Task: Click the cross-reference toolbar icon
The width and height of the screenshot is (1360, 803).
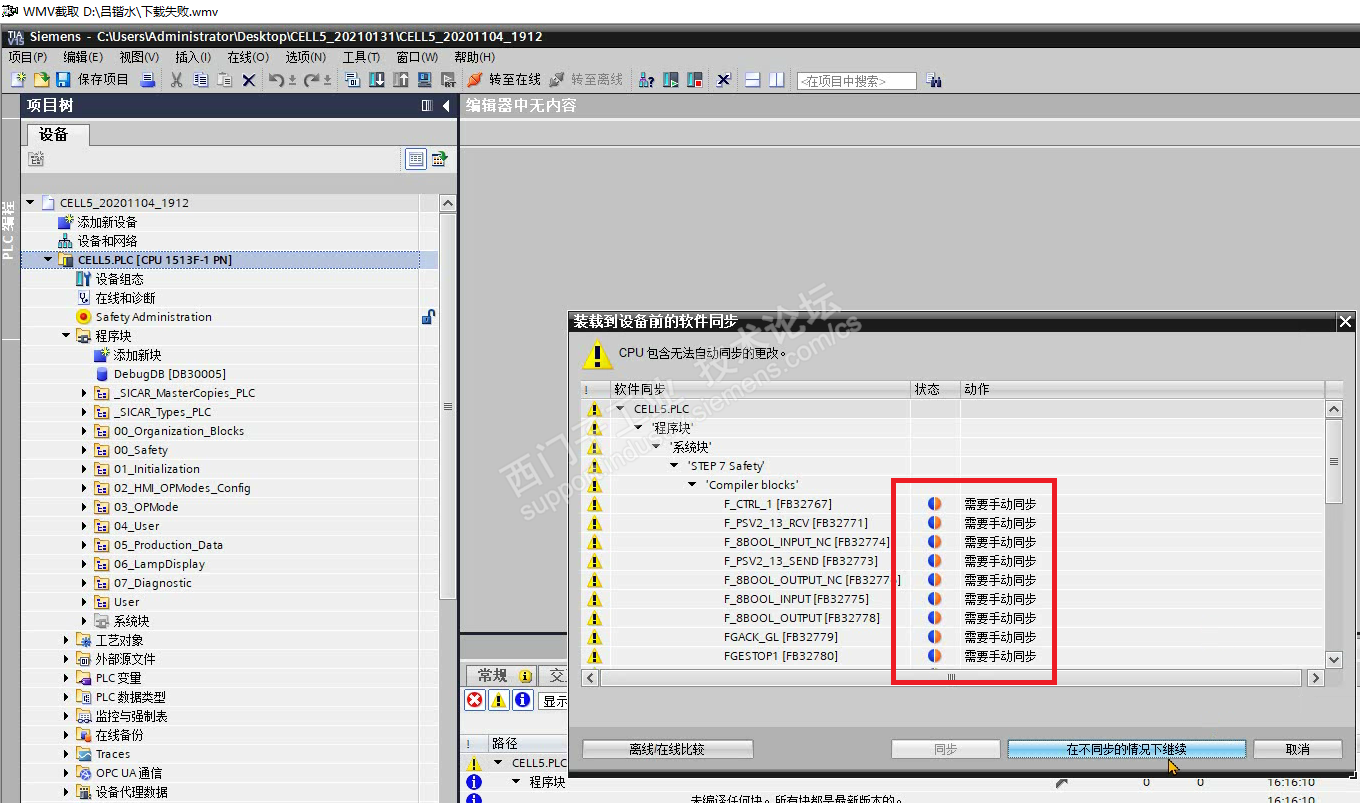Action: [x=724, y=80]
